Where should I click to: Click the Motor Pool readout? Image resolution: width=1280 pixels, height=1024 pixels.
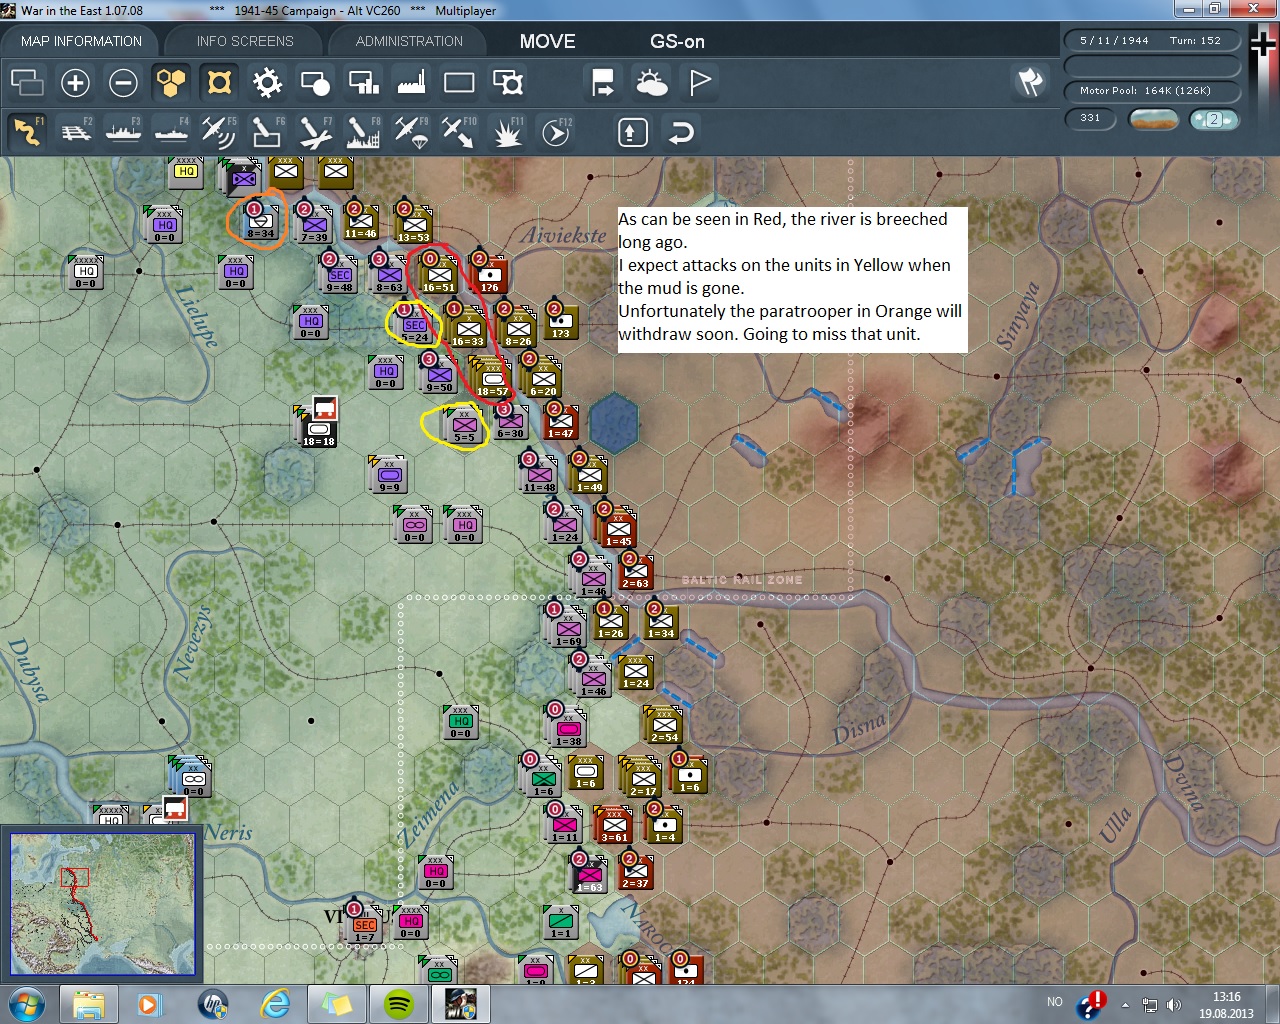1151,91
